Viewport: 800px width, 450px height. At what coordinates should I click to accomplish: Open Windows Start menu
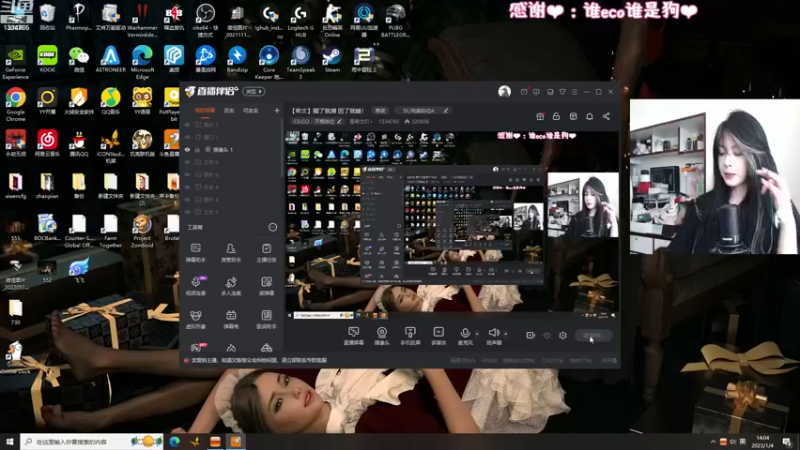coord(9,441)
